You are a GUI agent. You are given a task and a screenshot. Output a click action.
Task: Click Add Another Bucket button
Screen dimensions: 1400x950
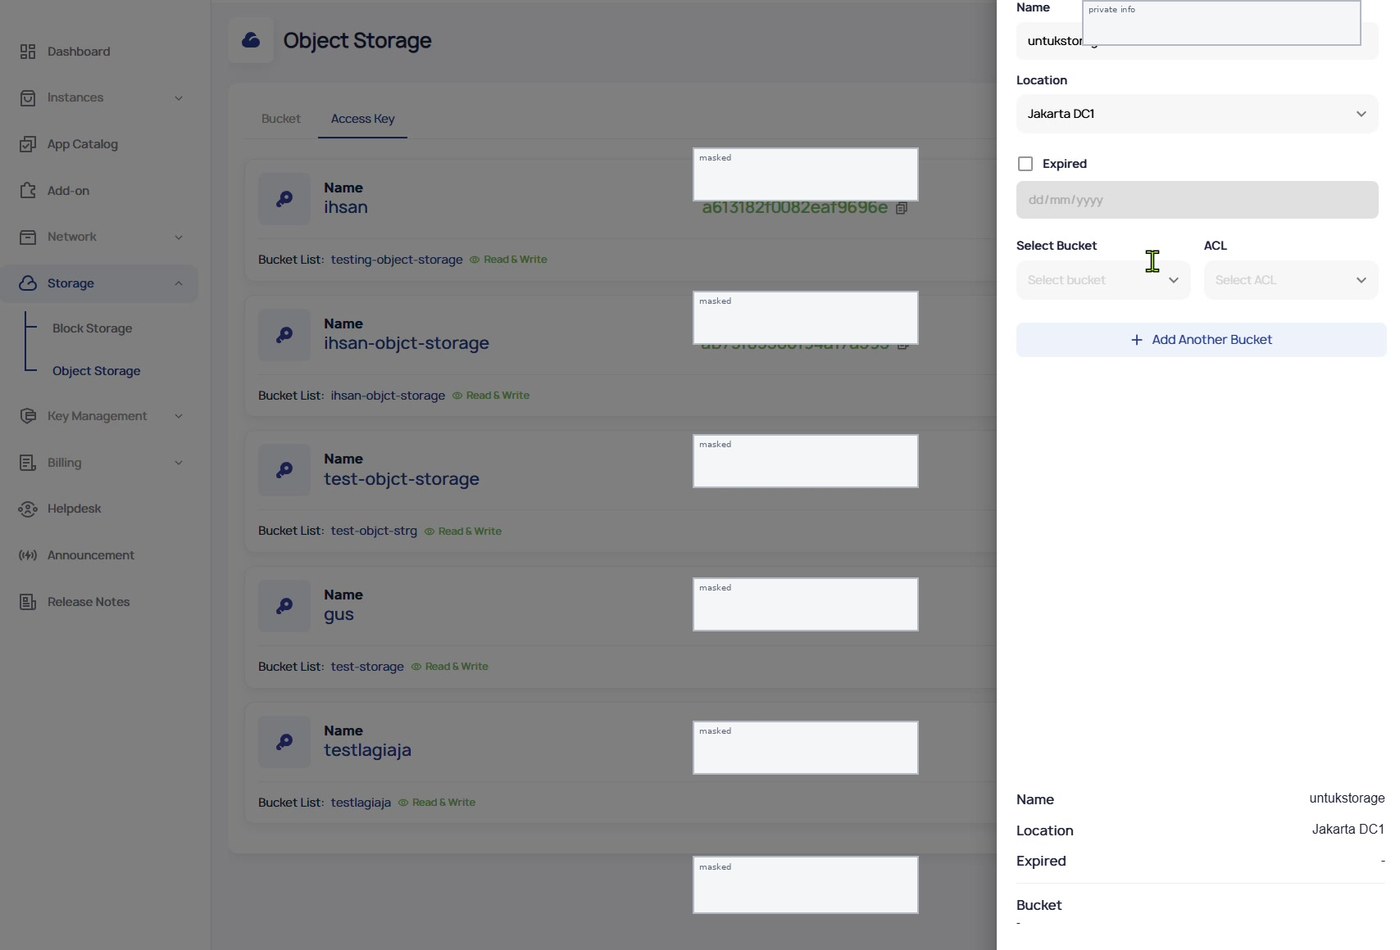[x=1201, y=340]
